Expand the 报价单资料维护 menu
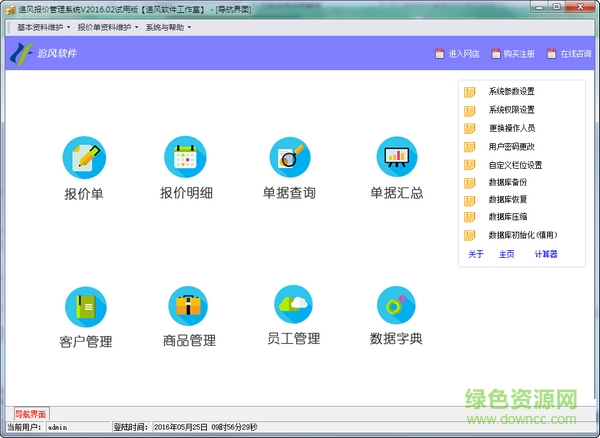Image resolution: width=600 pixels, height=438 pixels. 108,27
